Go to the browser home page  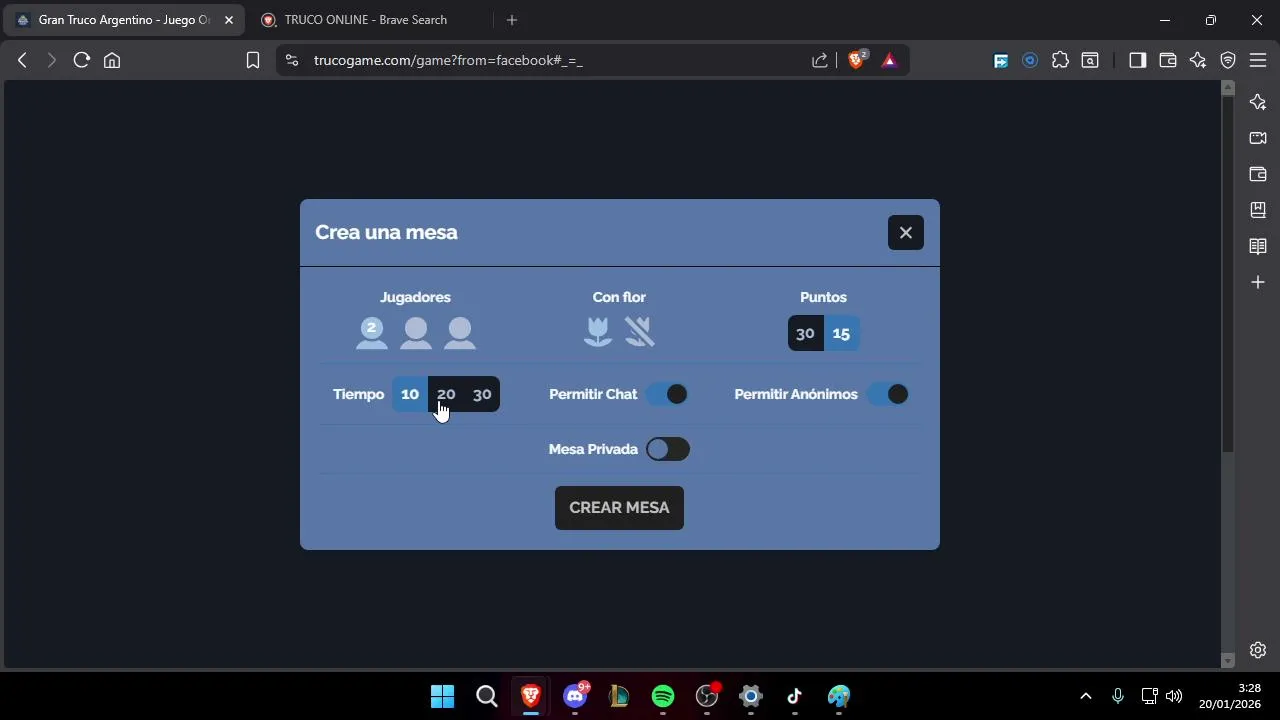pyautogui.click(x=112, y=60)
